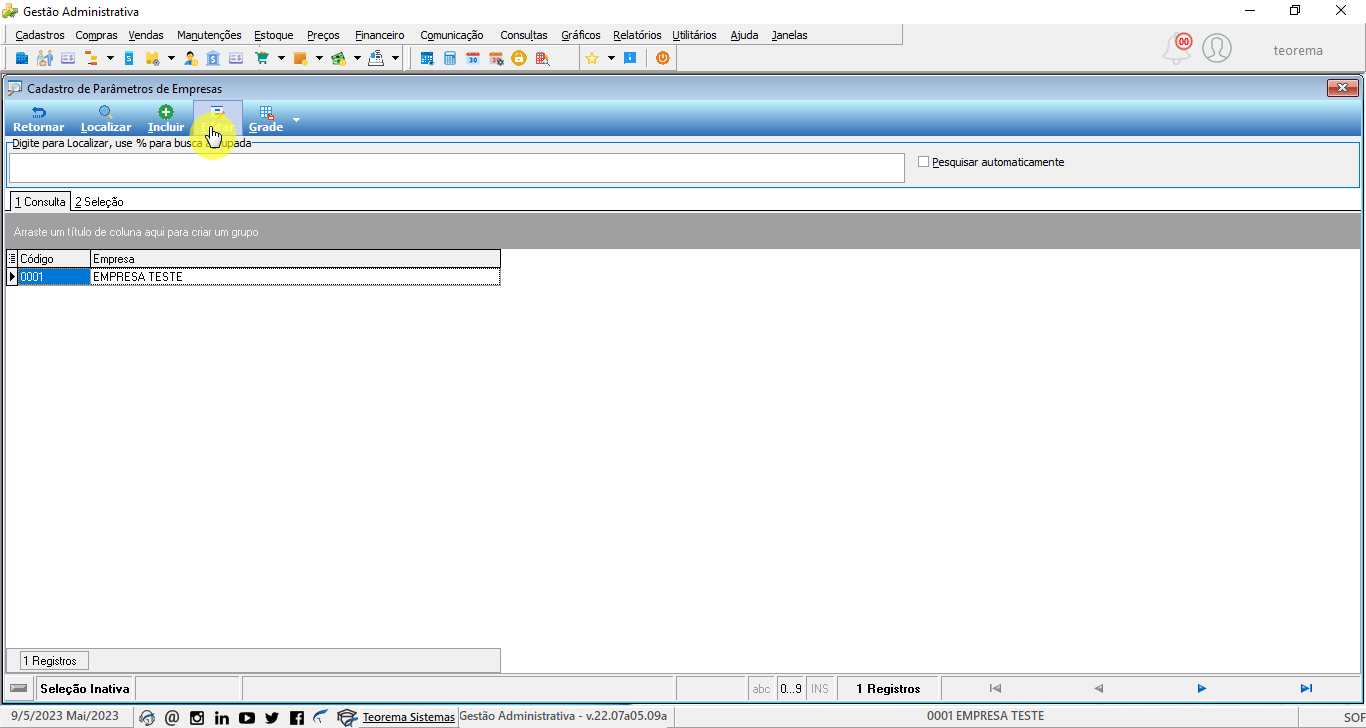Open the YouTube icon in status bar
The image size is (1366, 728).
point(247,717)
